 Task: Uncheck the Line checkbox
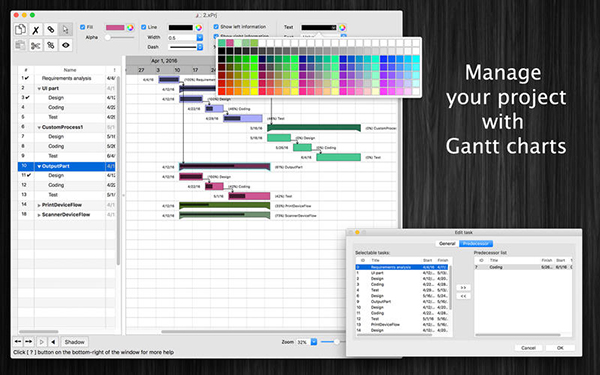pos(143,27)
